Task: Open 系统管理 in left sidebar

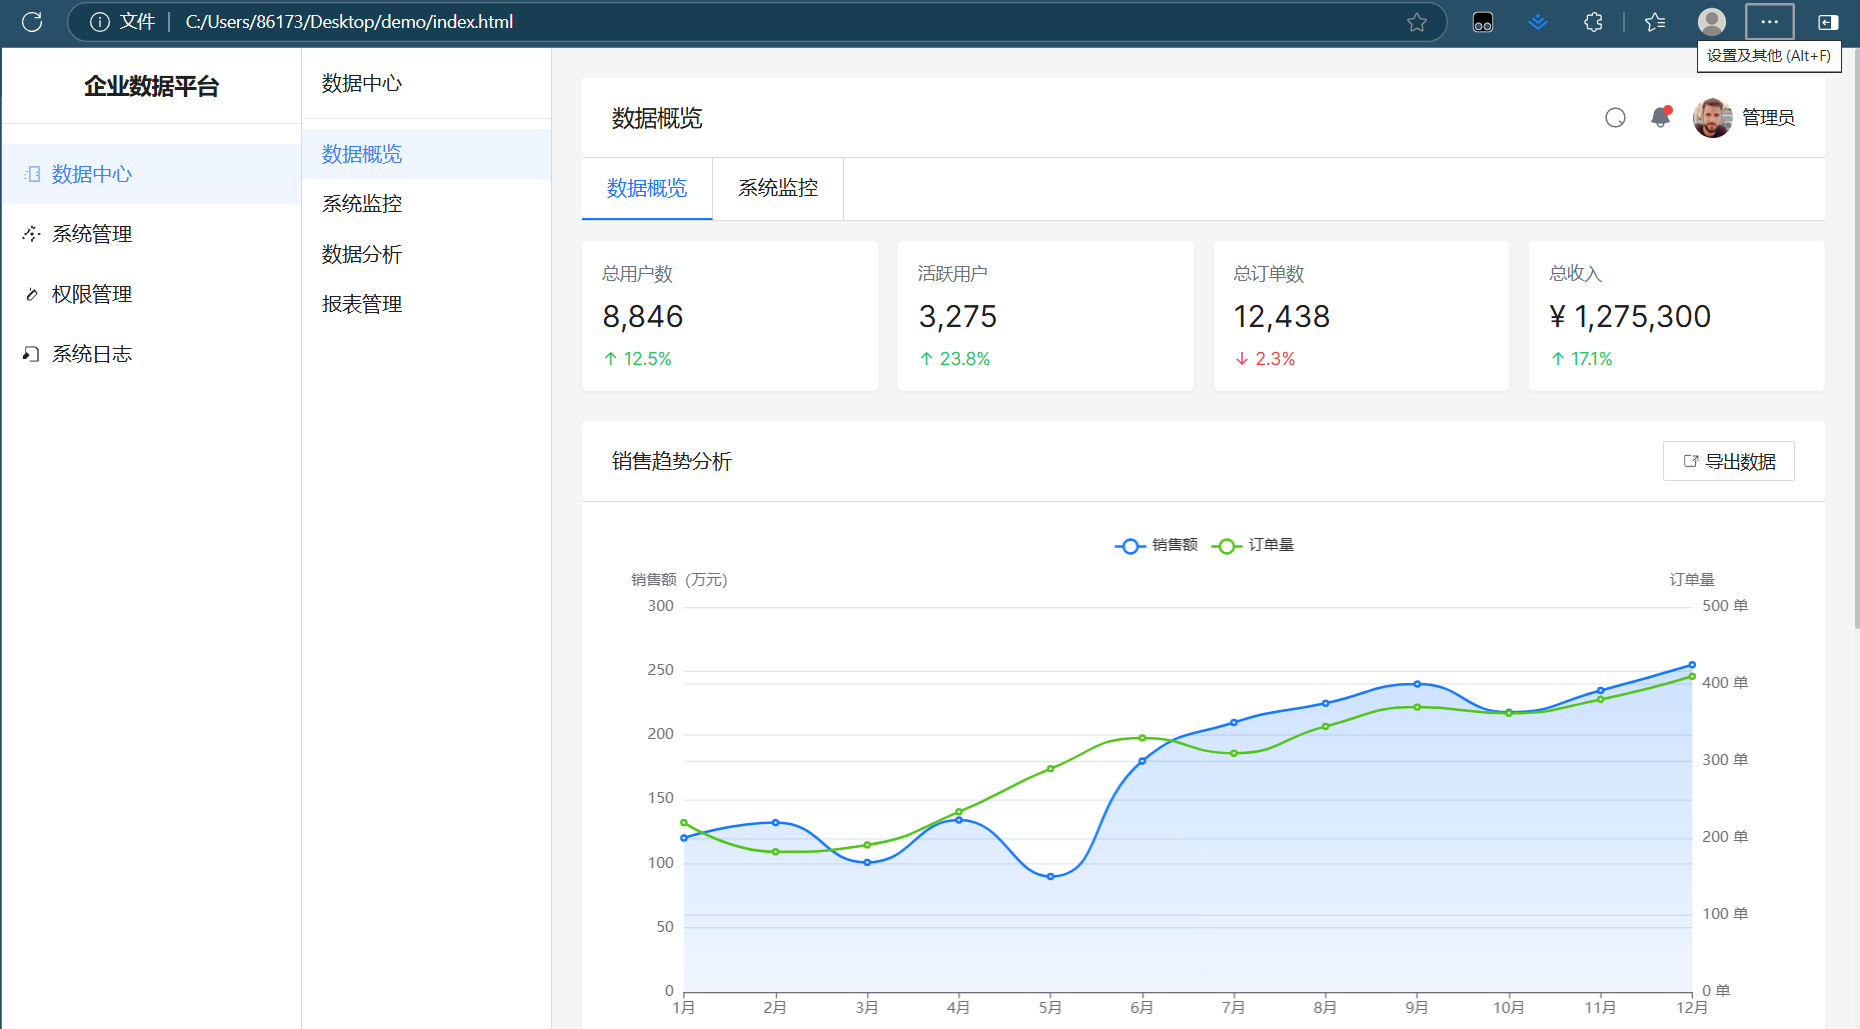Action: point(92,234)
